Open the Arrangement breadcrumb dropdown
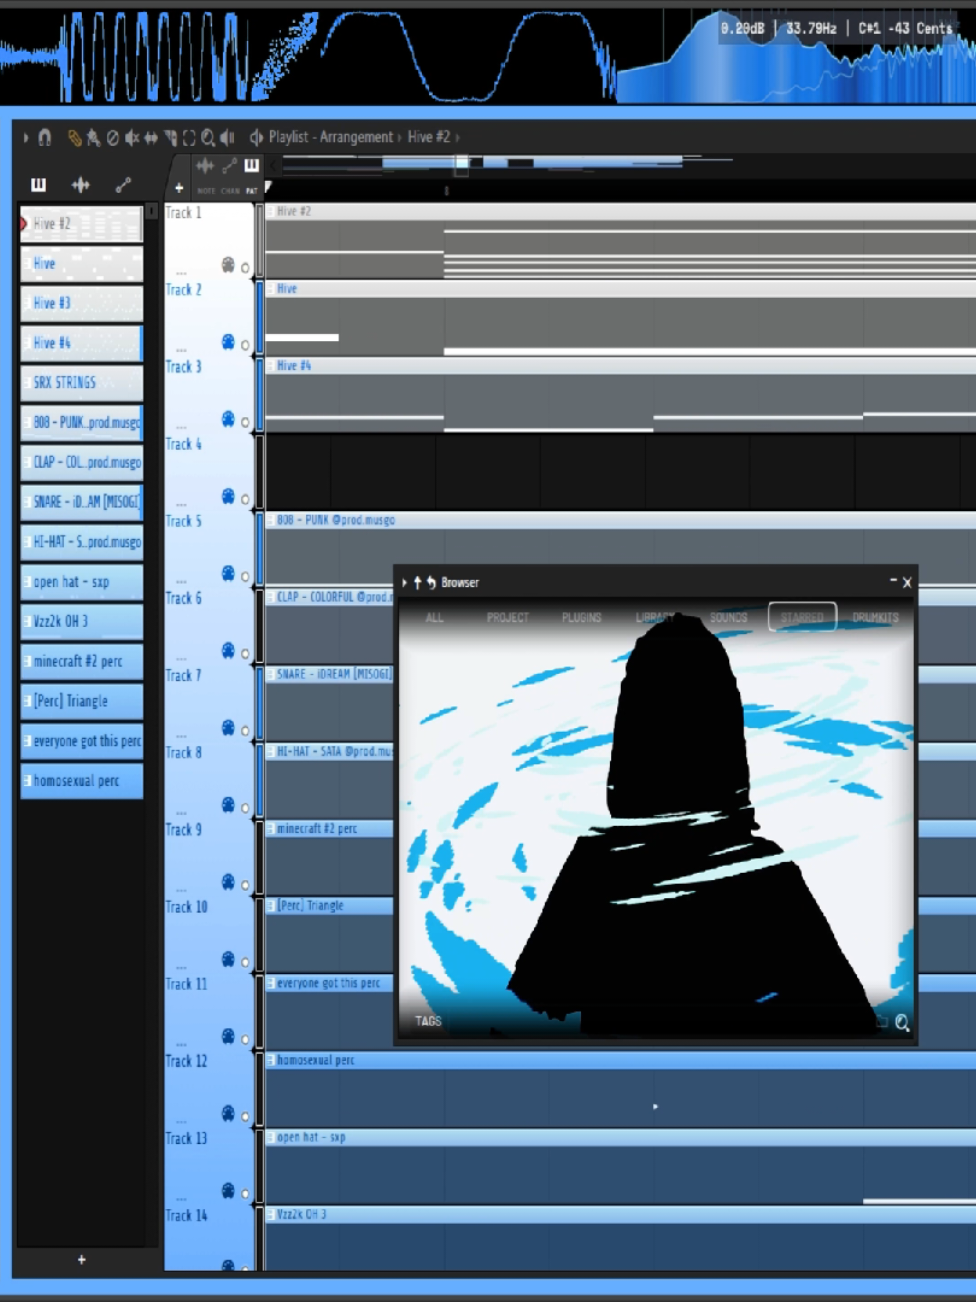This screenshot has width=976, height=1302. [399, 137]
